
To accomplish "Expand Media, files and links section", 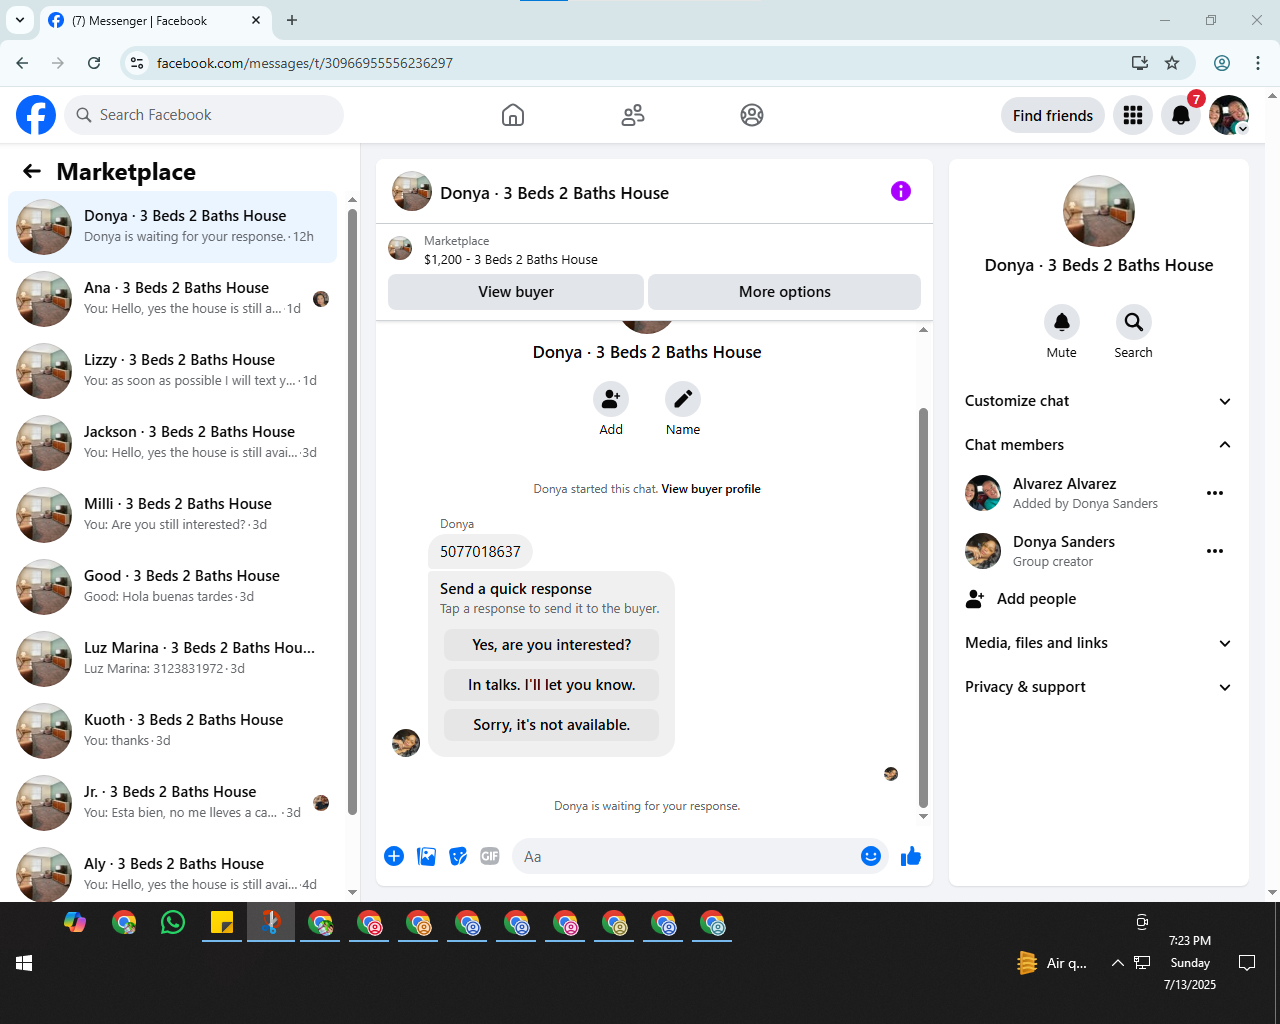I will click(x=1098, y=643).
